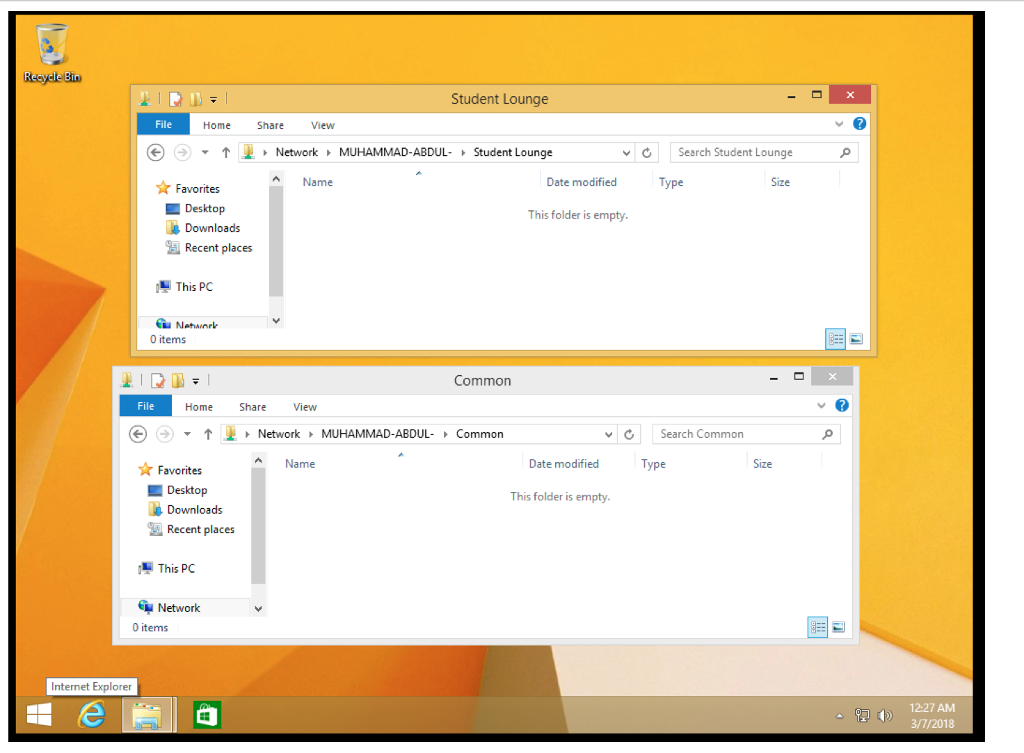1024x753 pixels.
Task: Switch to Share tab in Common window
Action: 252,407
